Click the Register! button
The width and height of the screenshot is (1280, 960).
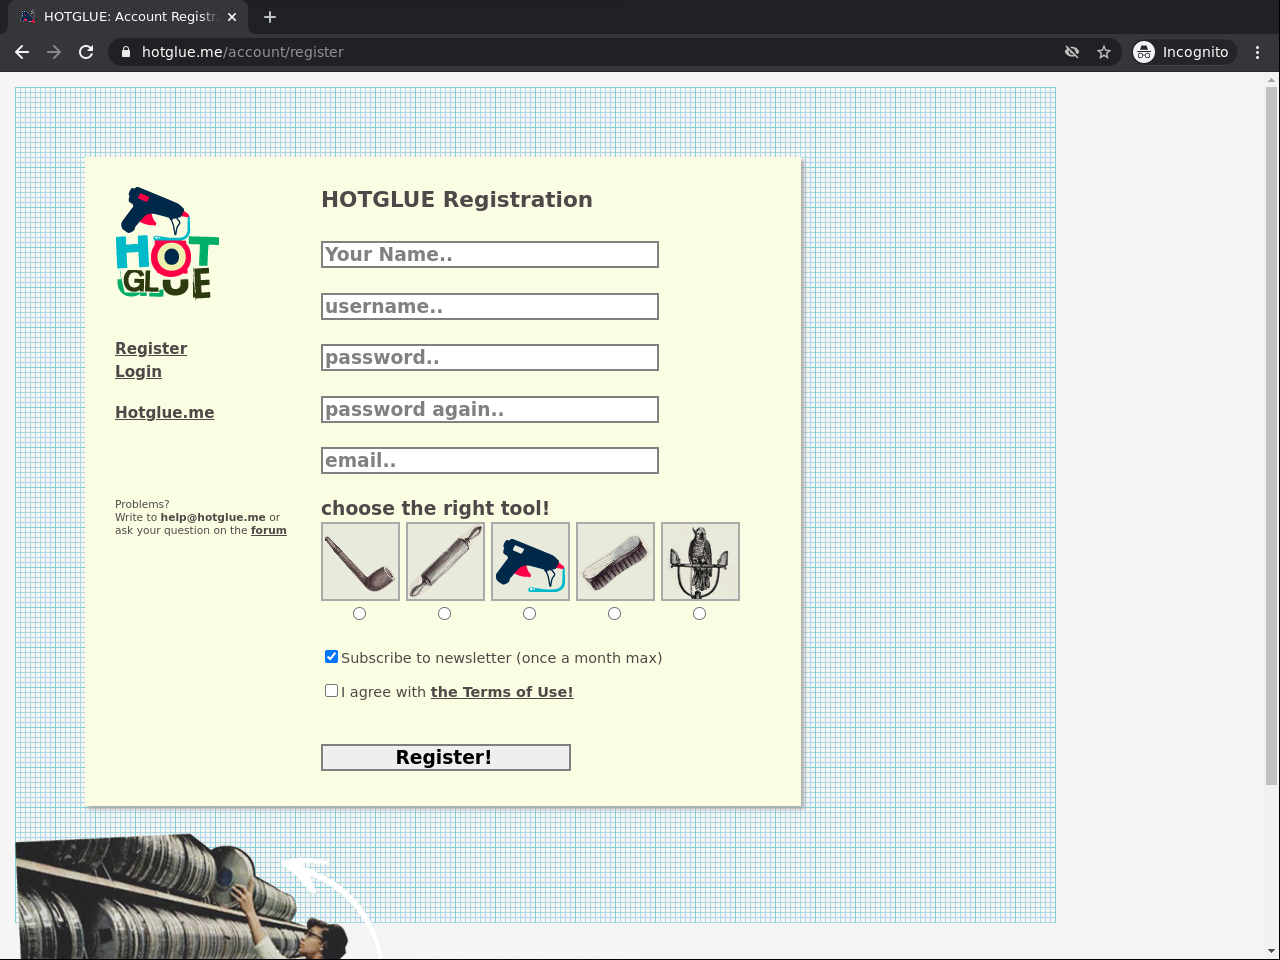(446, 757)
